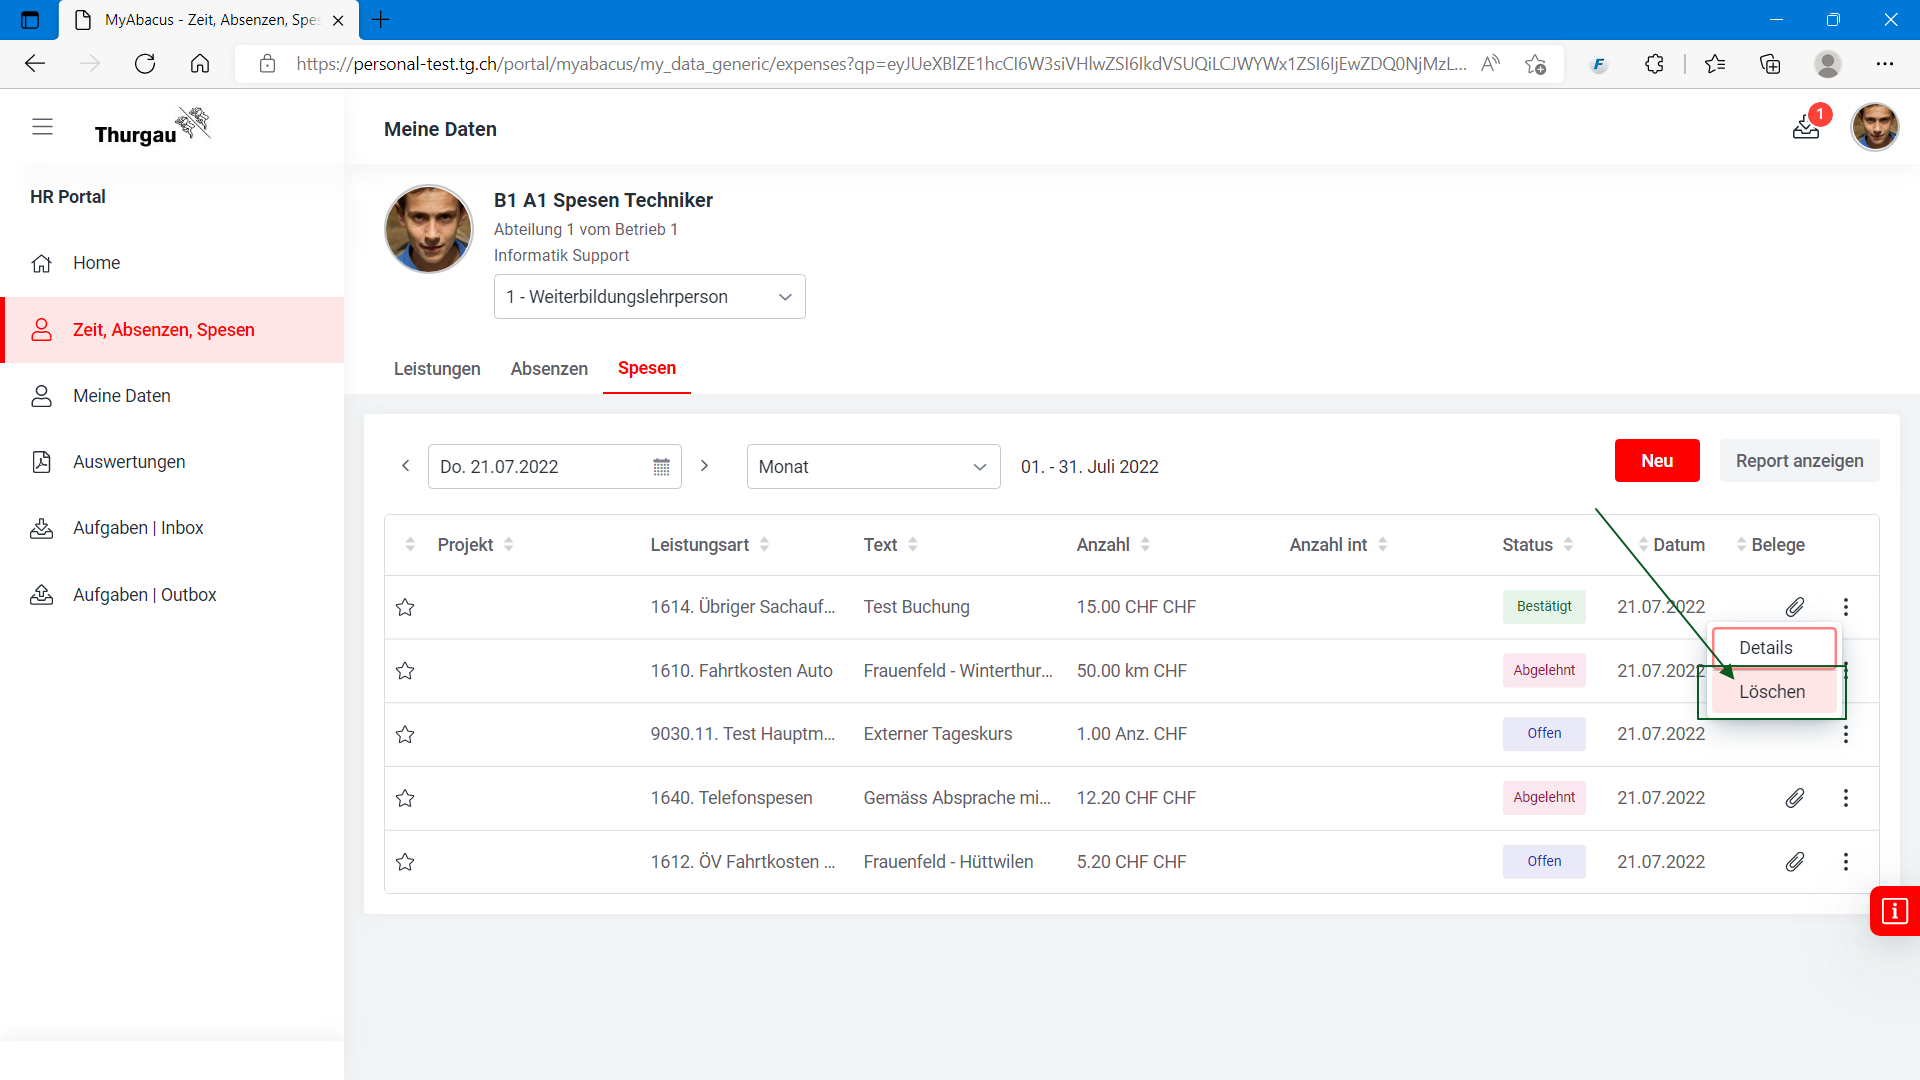Viewport: 1920px width, 1080px height.
Task: Click the date input field
Action: tap(540, 467)
